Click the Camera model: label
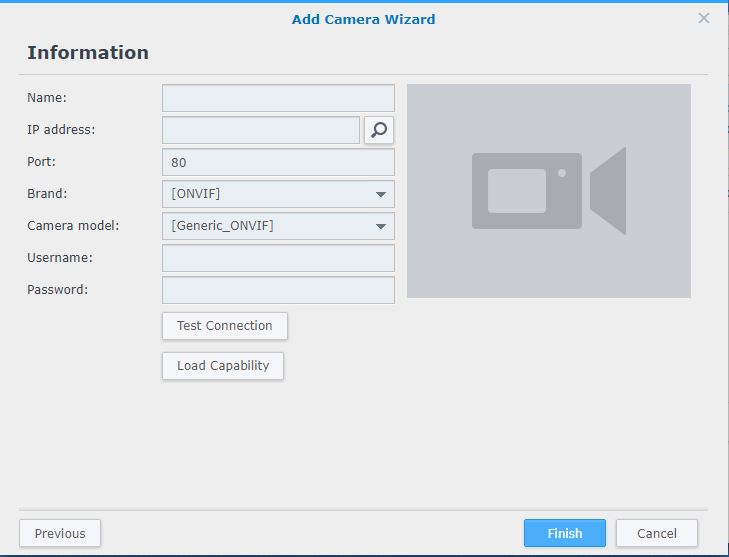 pos(73,226)
